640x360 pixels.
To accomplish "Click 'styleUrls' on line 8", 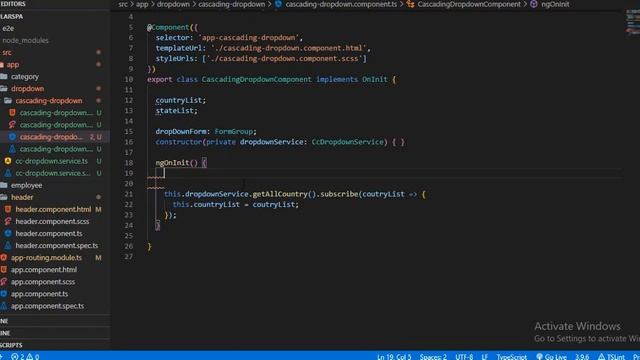I will 174,58.
